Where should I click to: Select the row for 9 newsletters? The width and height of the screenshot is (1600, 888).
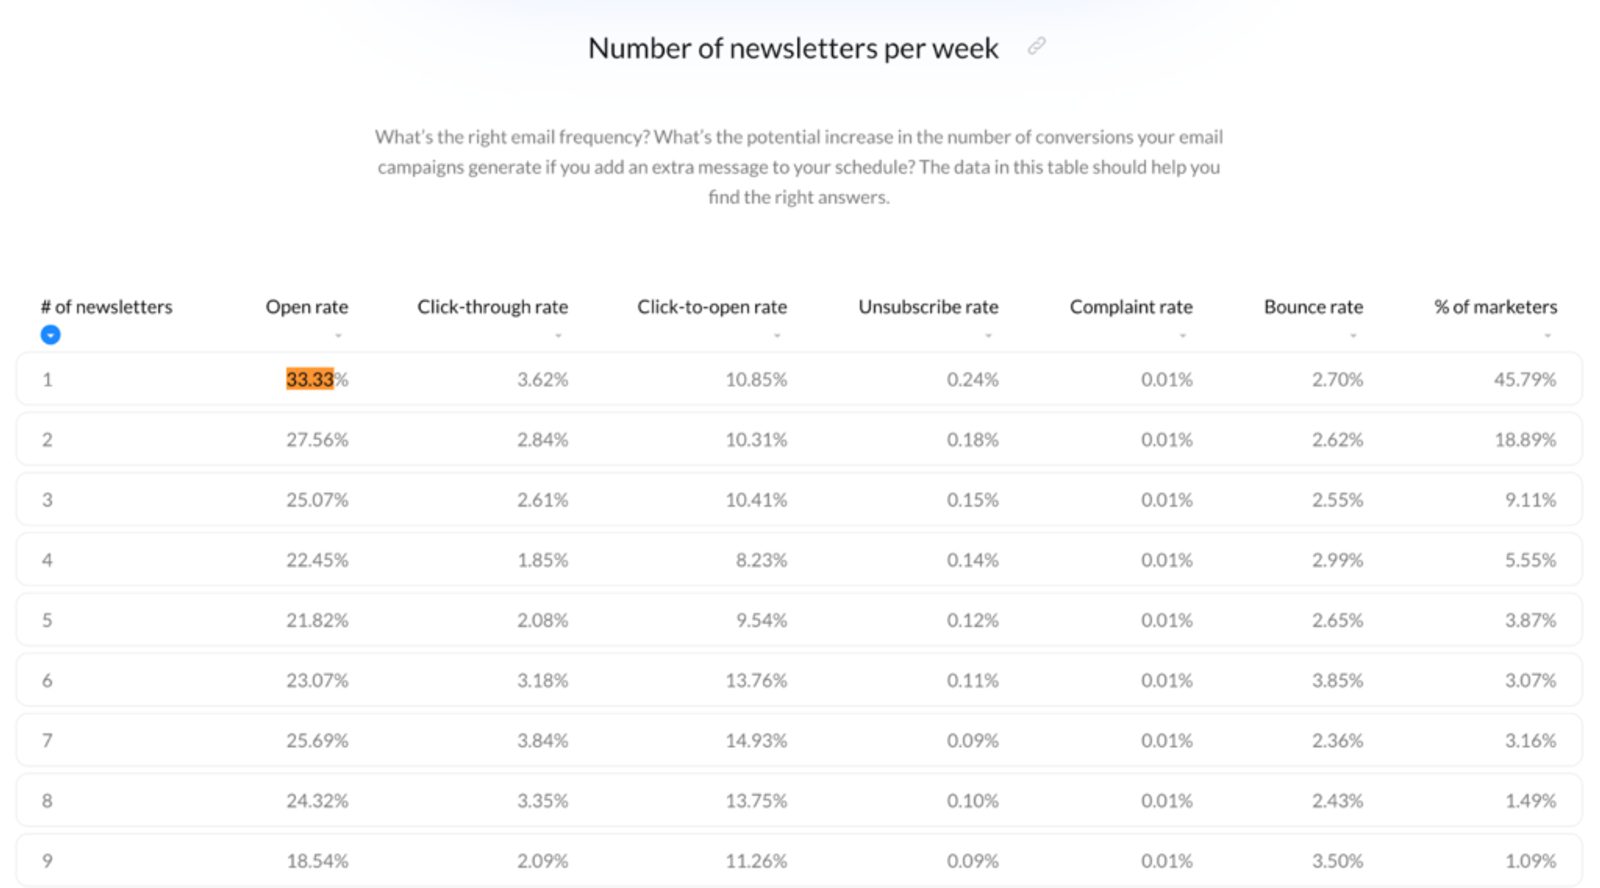(x=798, y=861)
